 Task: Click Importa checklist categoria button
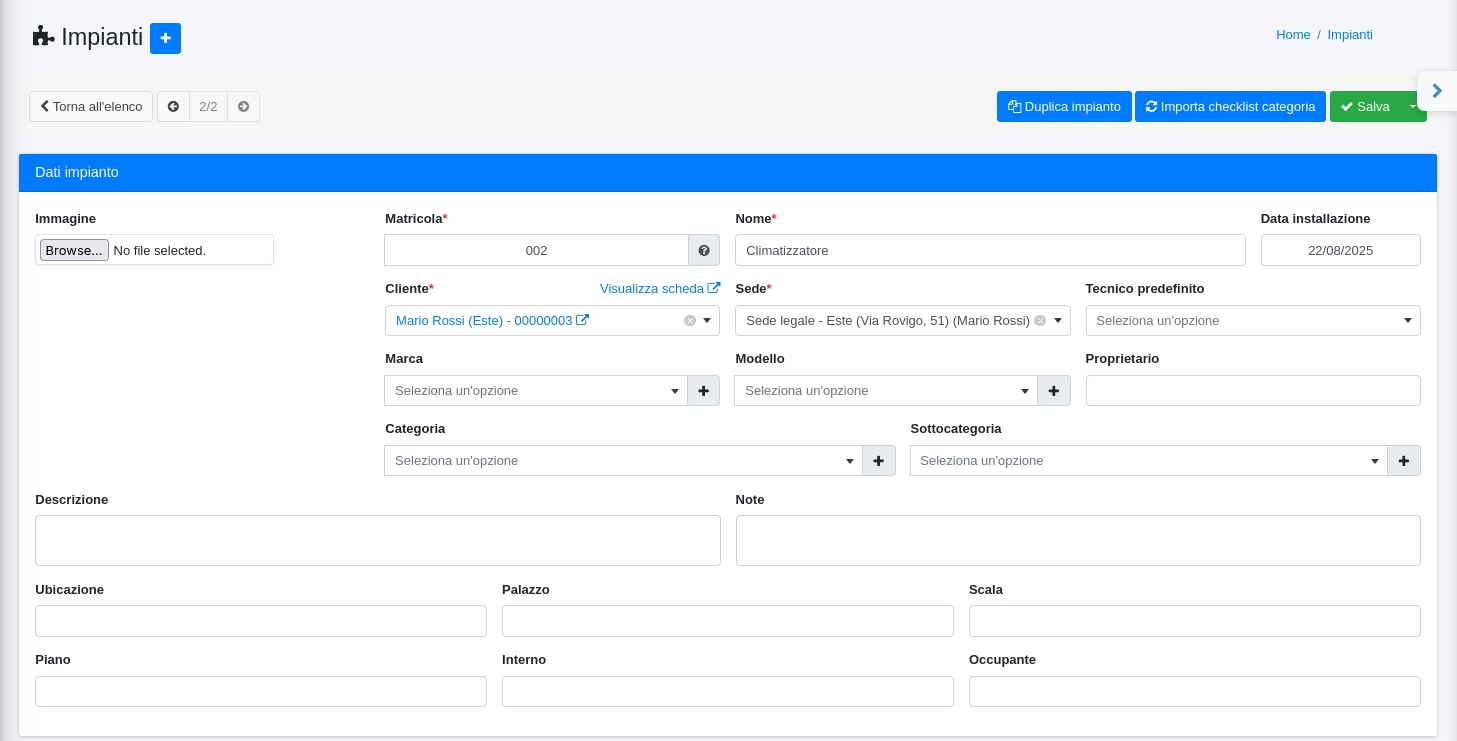pyautogui.click(x=1230, y=107)
